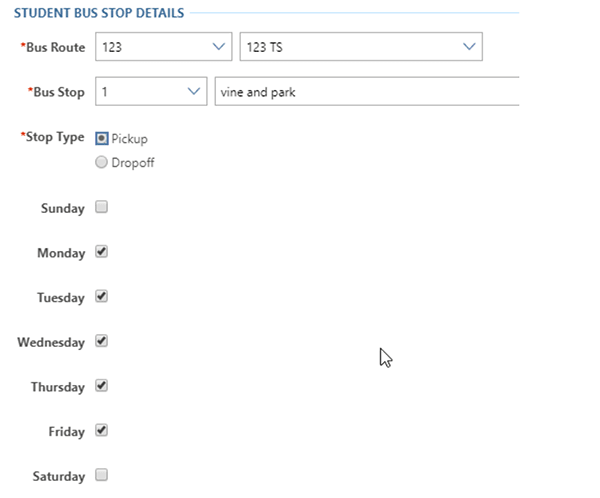Viewport: 600px width, 498px height.
Task: Click the Bus Route dropdown chevron arrow
Action: [218, 47]
